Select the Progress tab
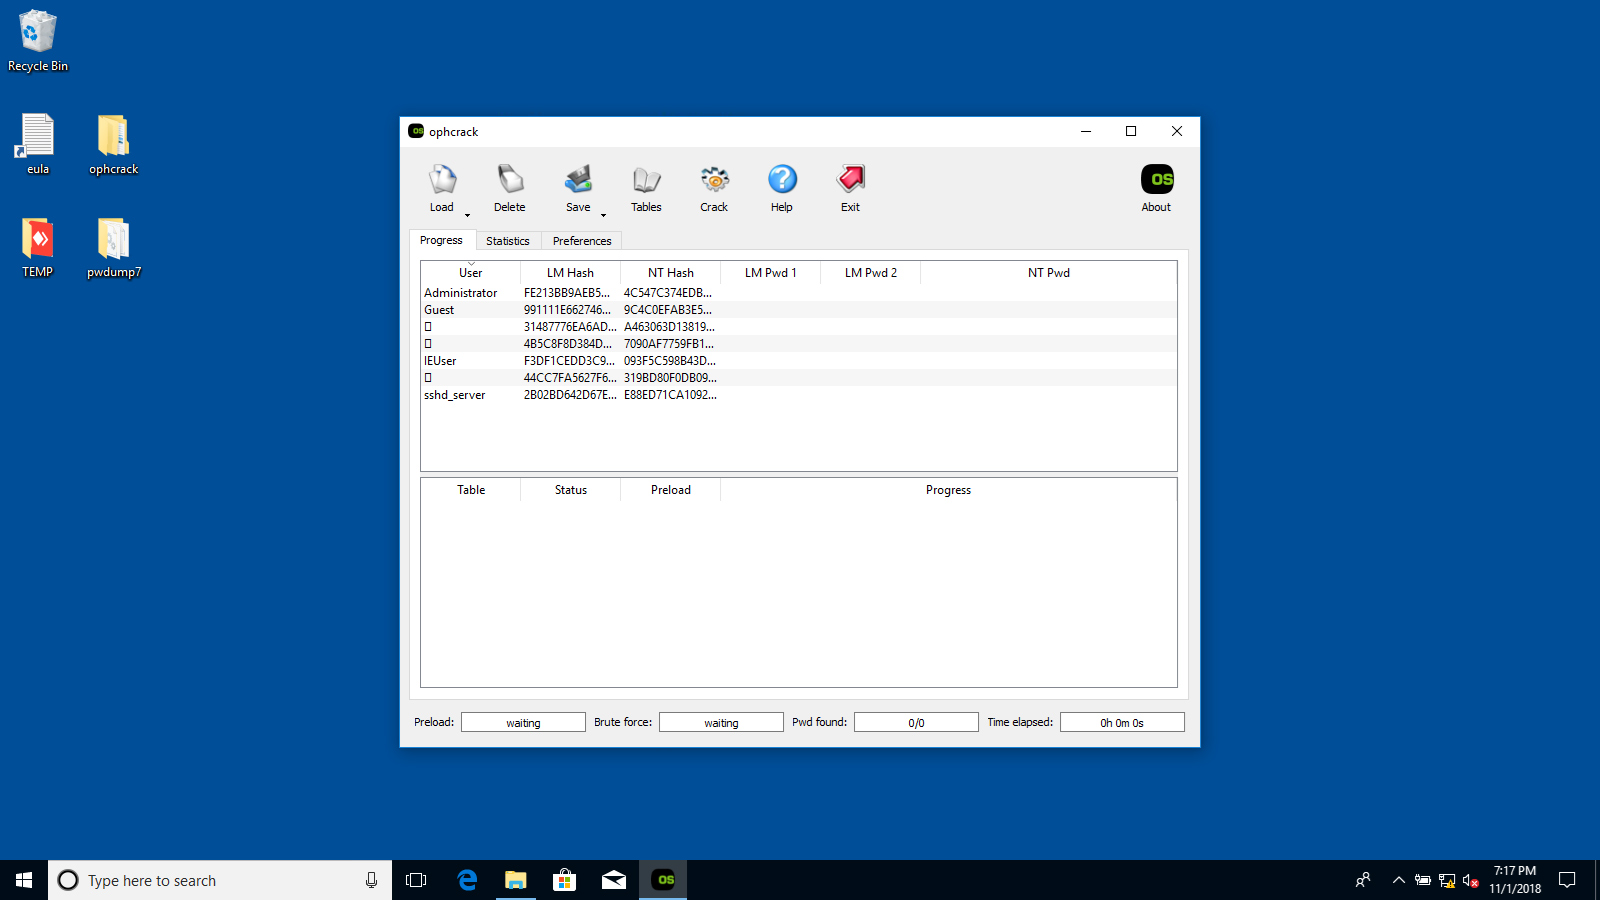Viewport: 1600px width, 900px height. coord(441,240)
